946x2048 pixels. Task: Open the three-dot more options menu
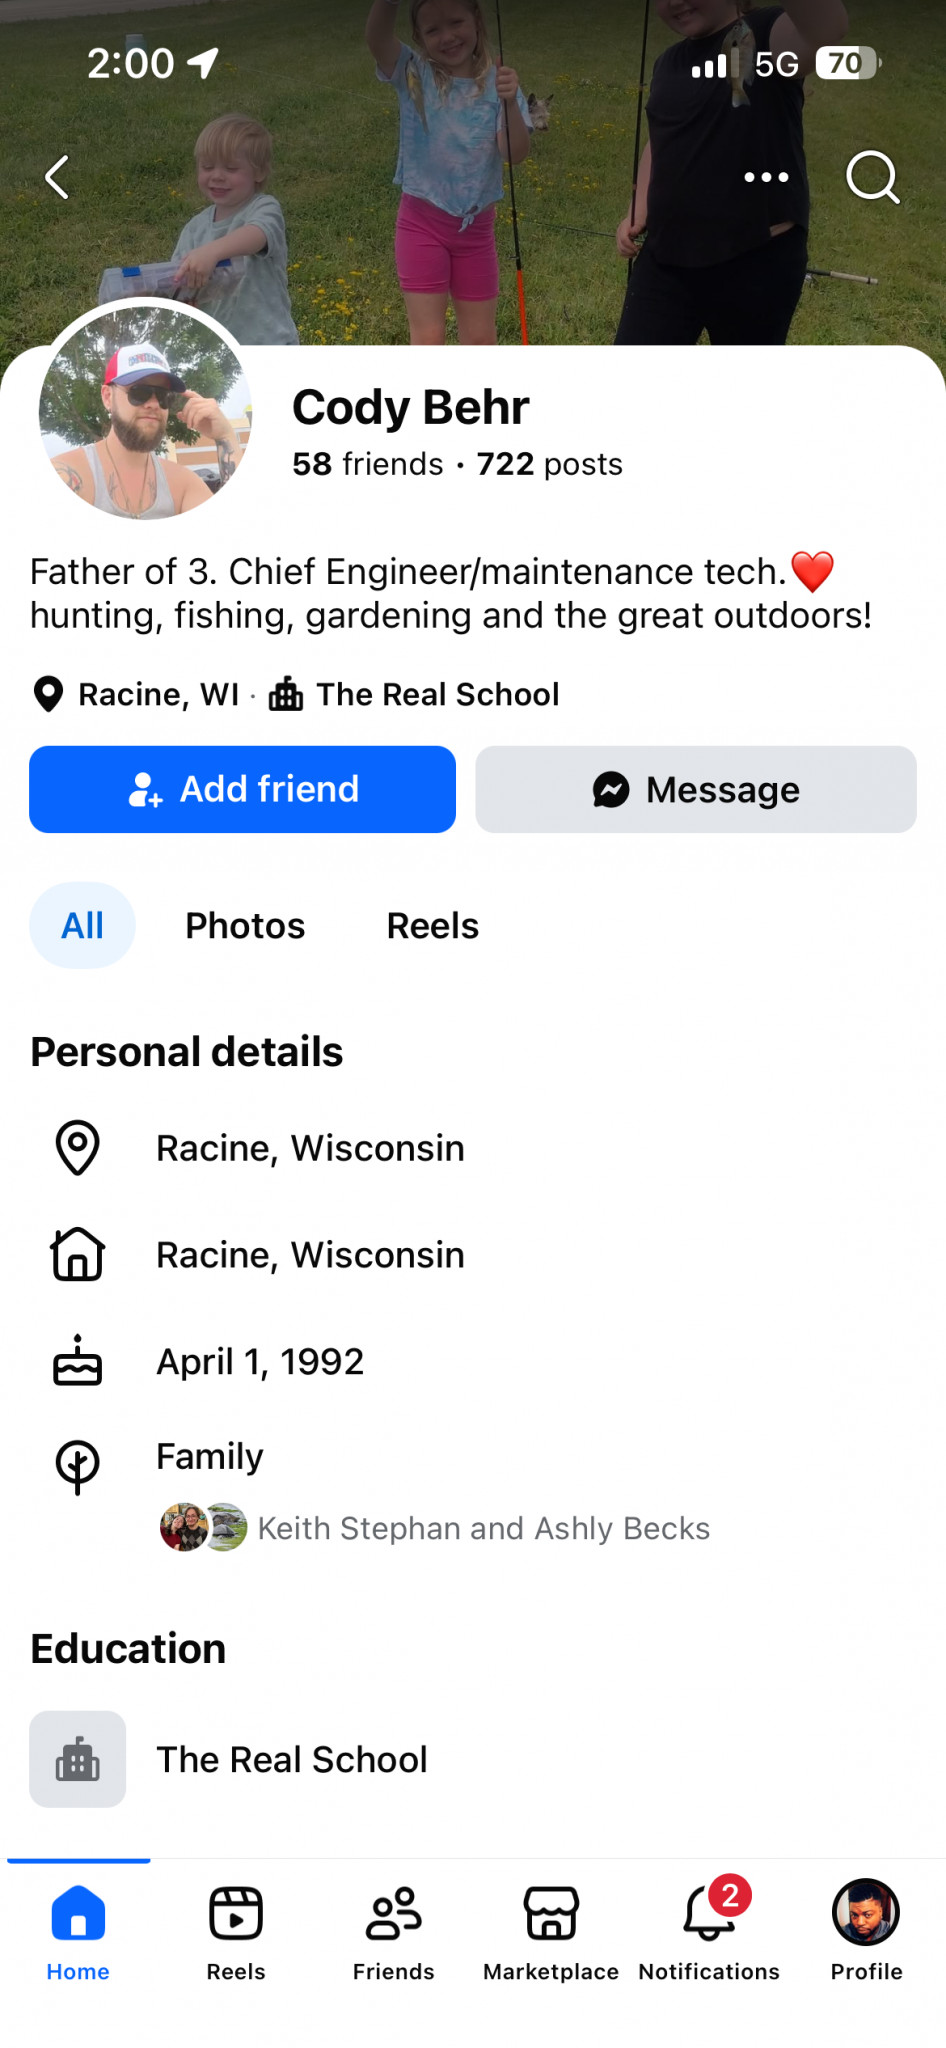(766, 178)
